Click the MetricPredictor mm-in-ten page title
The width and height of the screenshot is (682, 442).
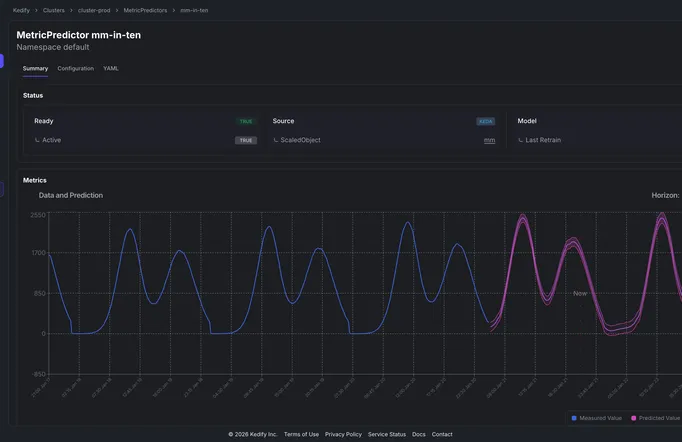(x=79, y=35)
